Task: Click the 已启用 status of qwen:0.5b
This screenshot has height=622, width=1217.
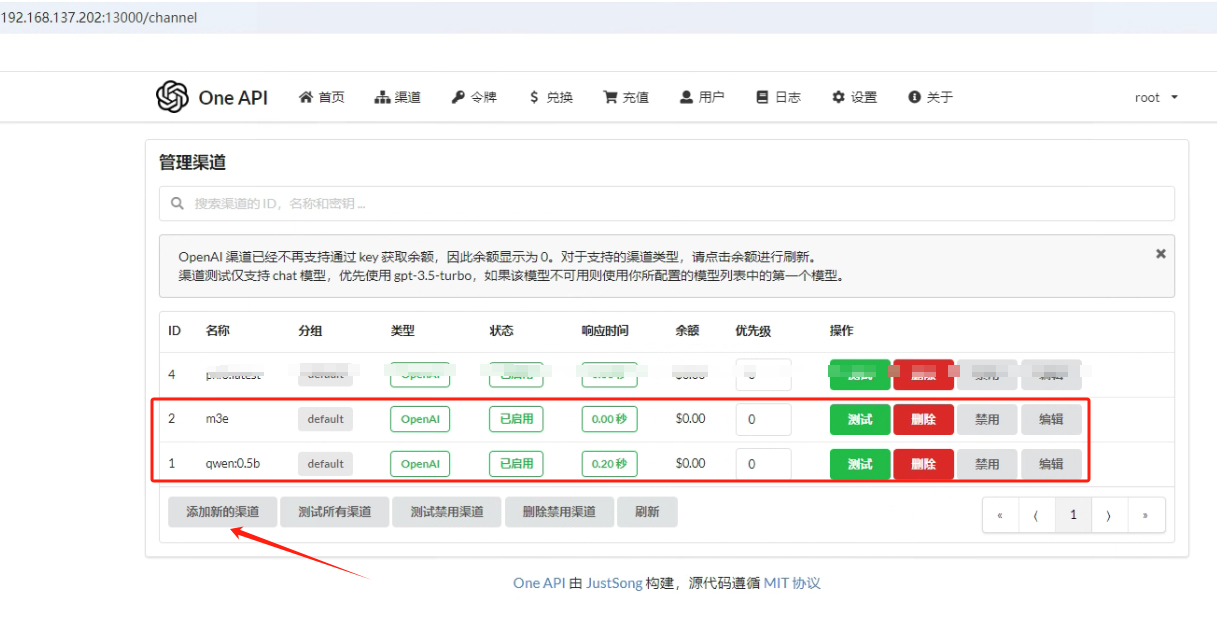Action: point(516,464)
